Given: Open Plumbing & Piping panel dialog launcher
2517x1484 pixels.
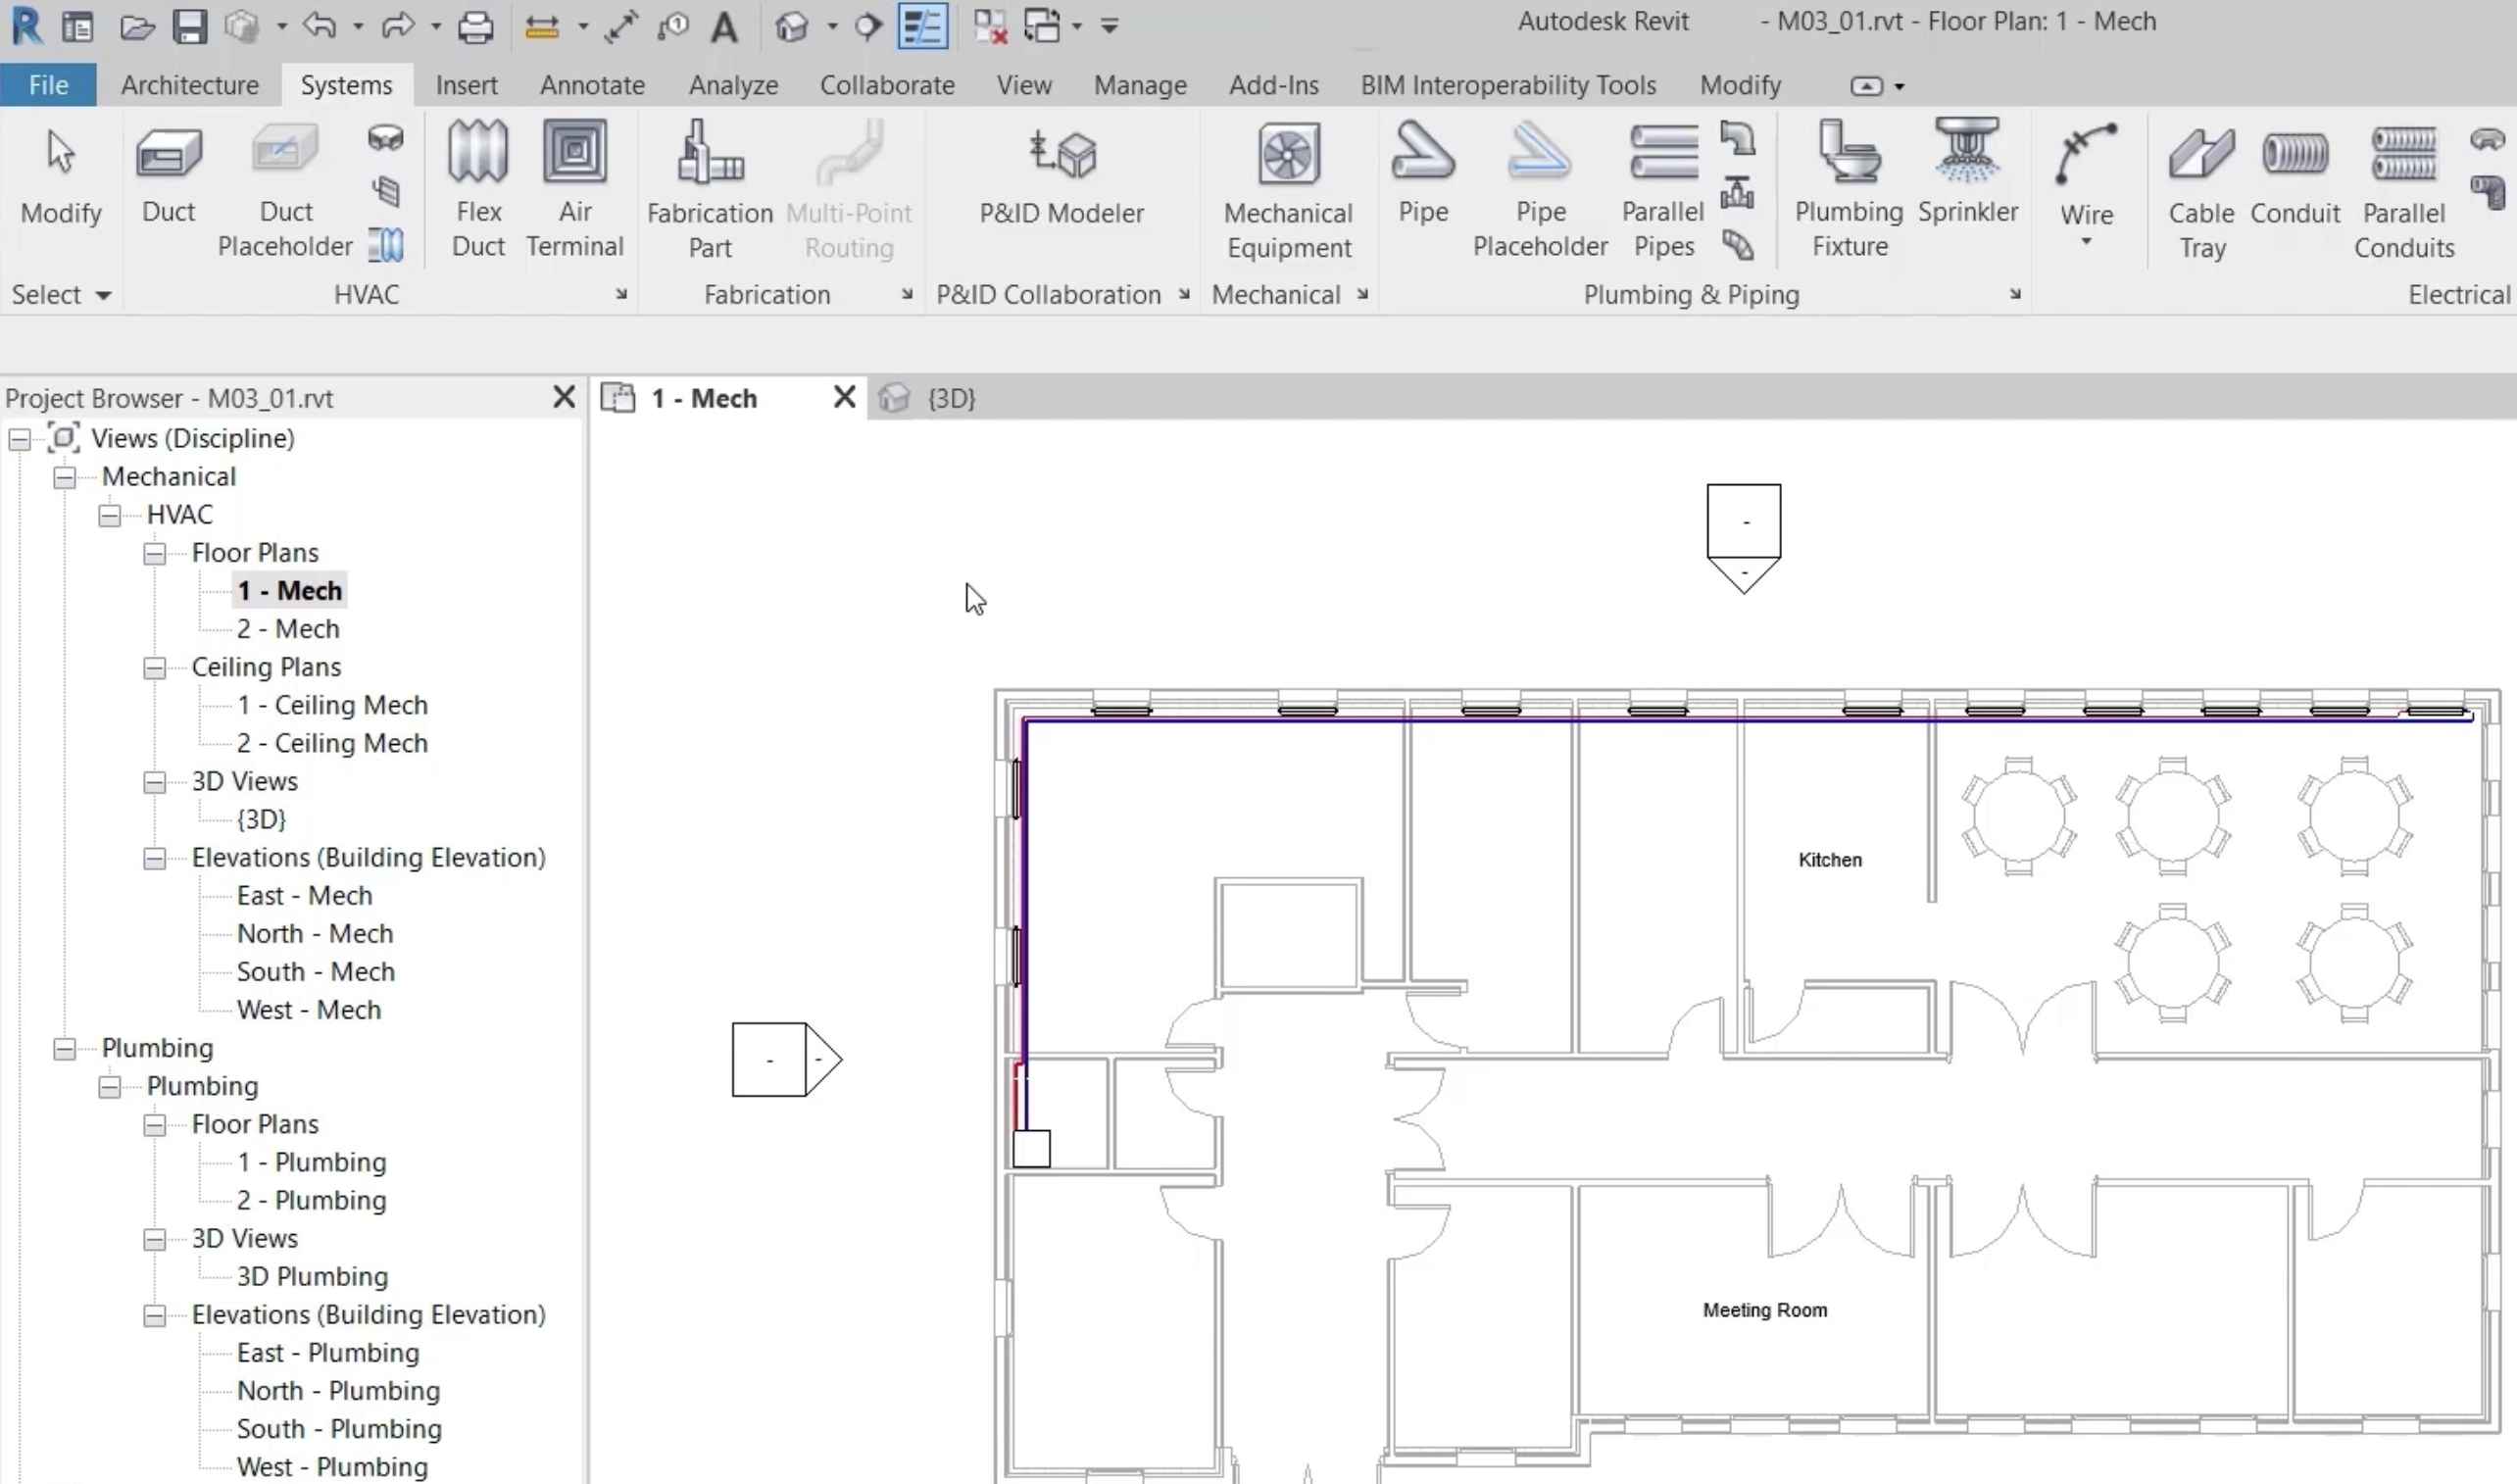Looking at the screenshot, I should tap(2015, 294).
